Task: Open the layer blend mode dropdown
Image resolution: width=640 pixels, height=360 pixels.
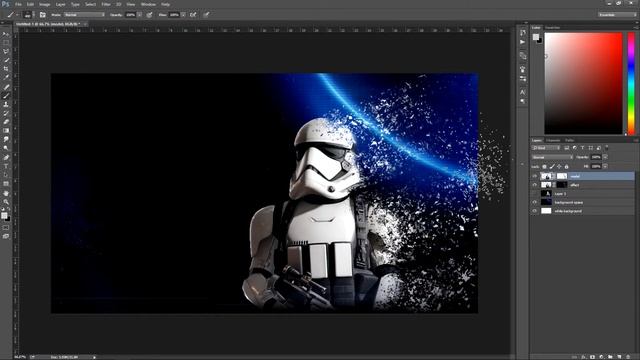Action: click(552, 157)
